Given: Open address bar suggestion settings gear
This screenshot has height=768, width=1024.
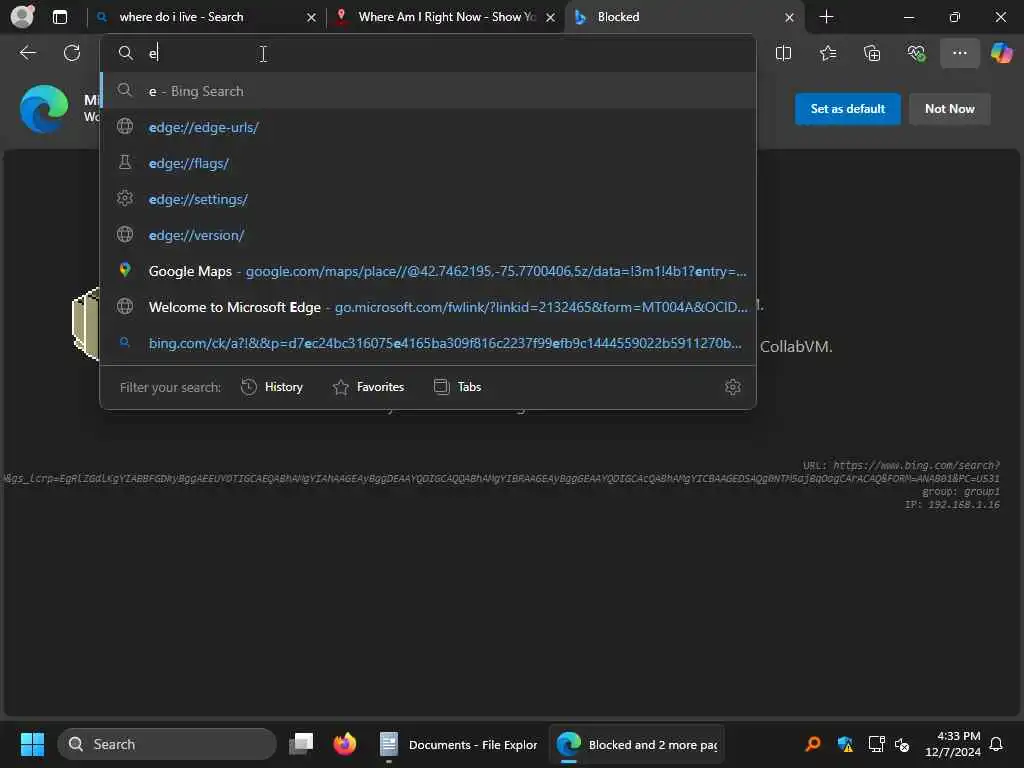Looking at the screenshot, I should point(732,387).
